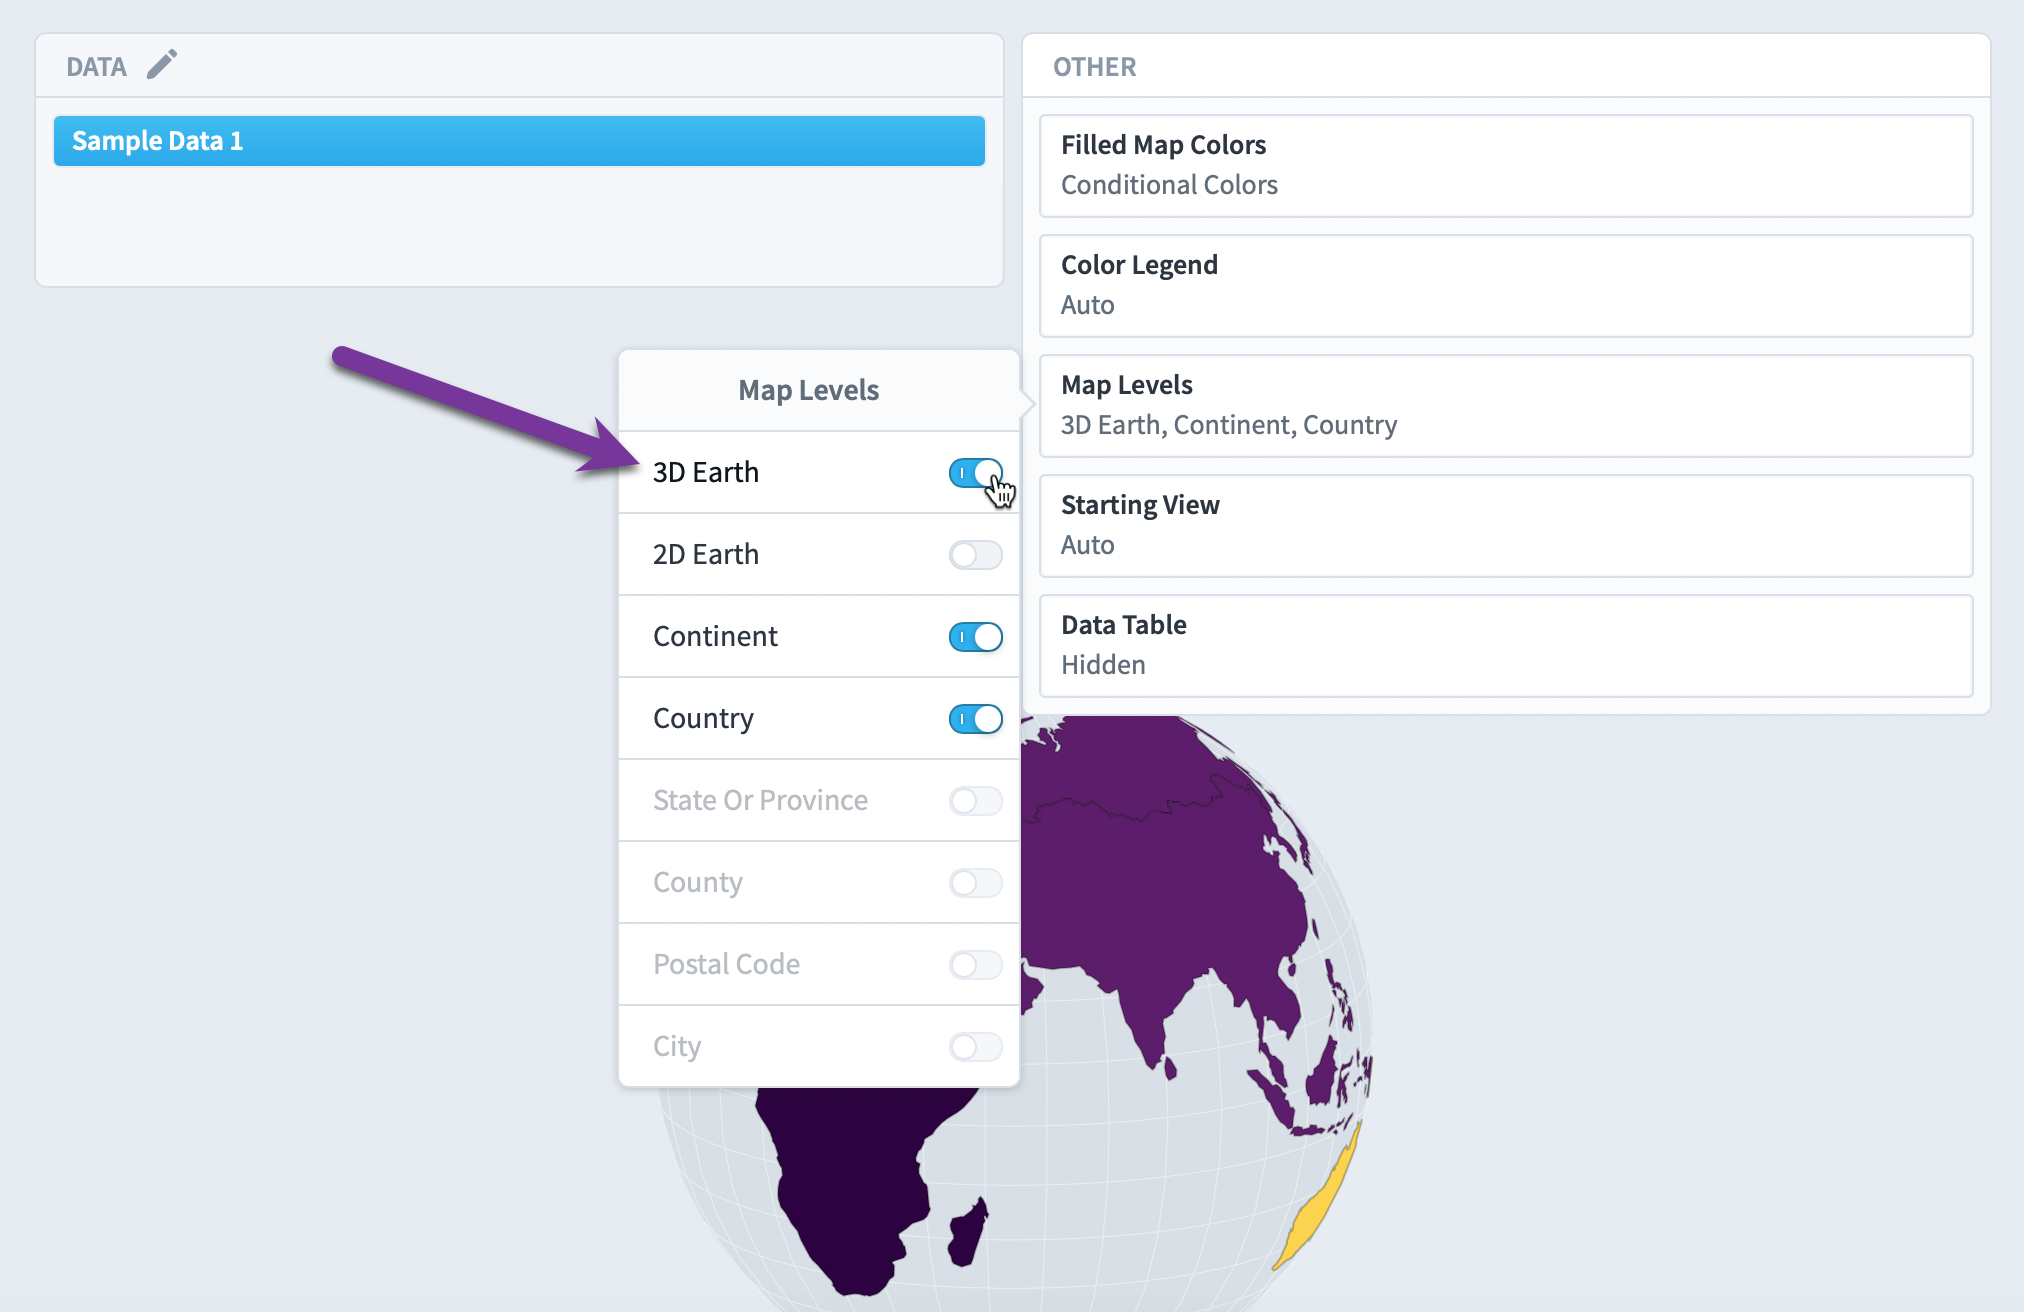Viewport: 2024px width, 1312px height.
Task: Disable the Continent map level toggle
Action: [x=975, y=636]
